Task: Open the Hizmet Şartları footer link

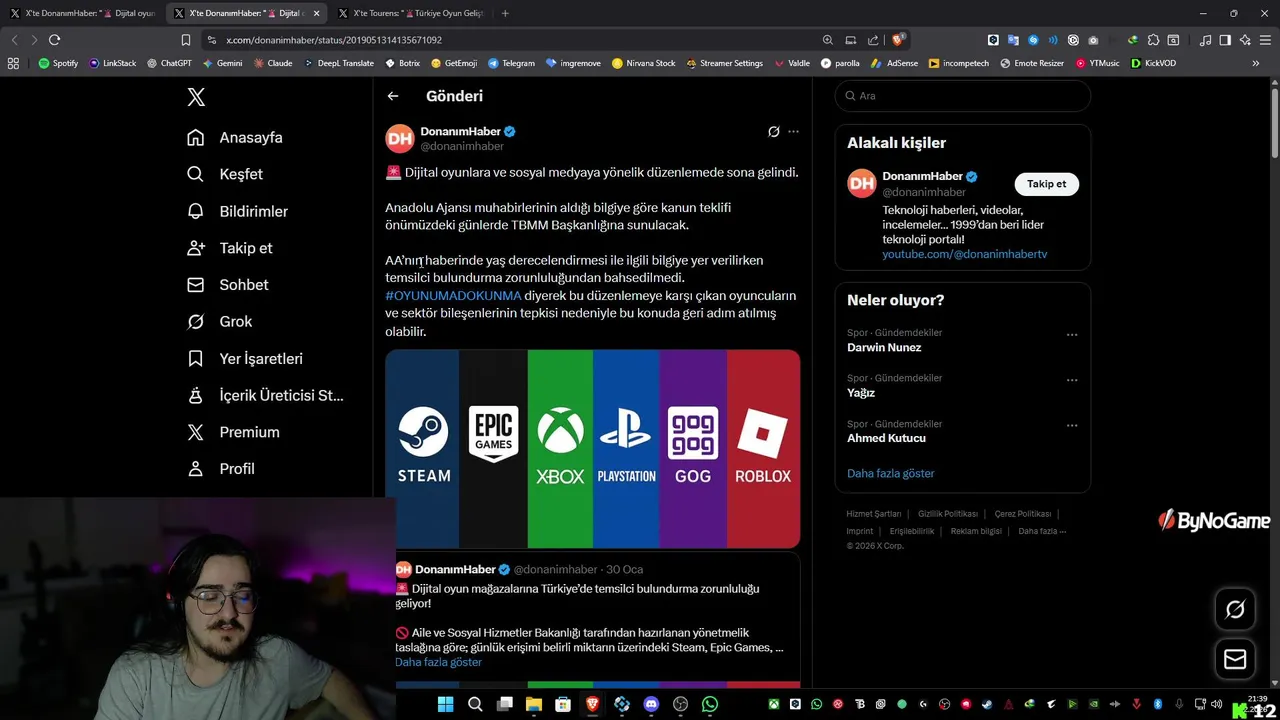Action: click(x=873, y=514)
